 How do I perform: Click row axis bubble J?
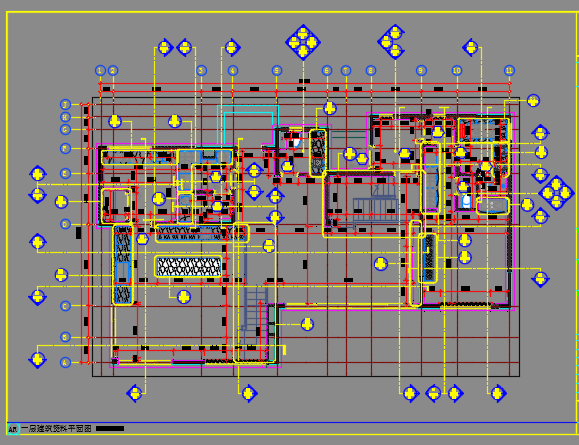click(x=65, y=105)
